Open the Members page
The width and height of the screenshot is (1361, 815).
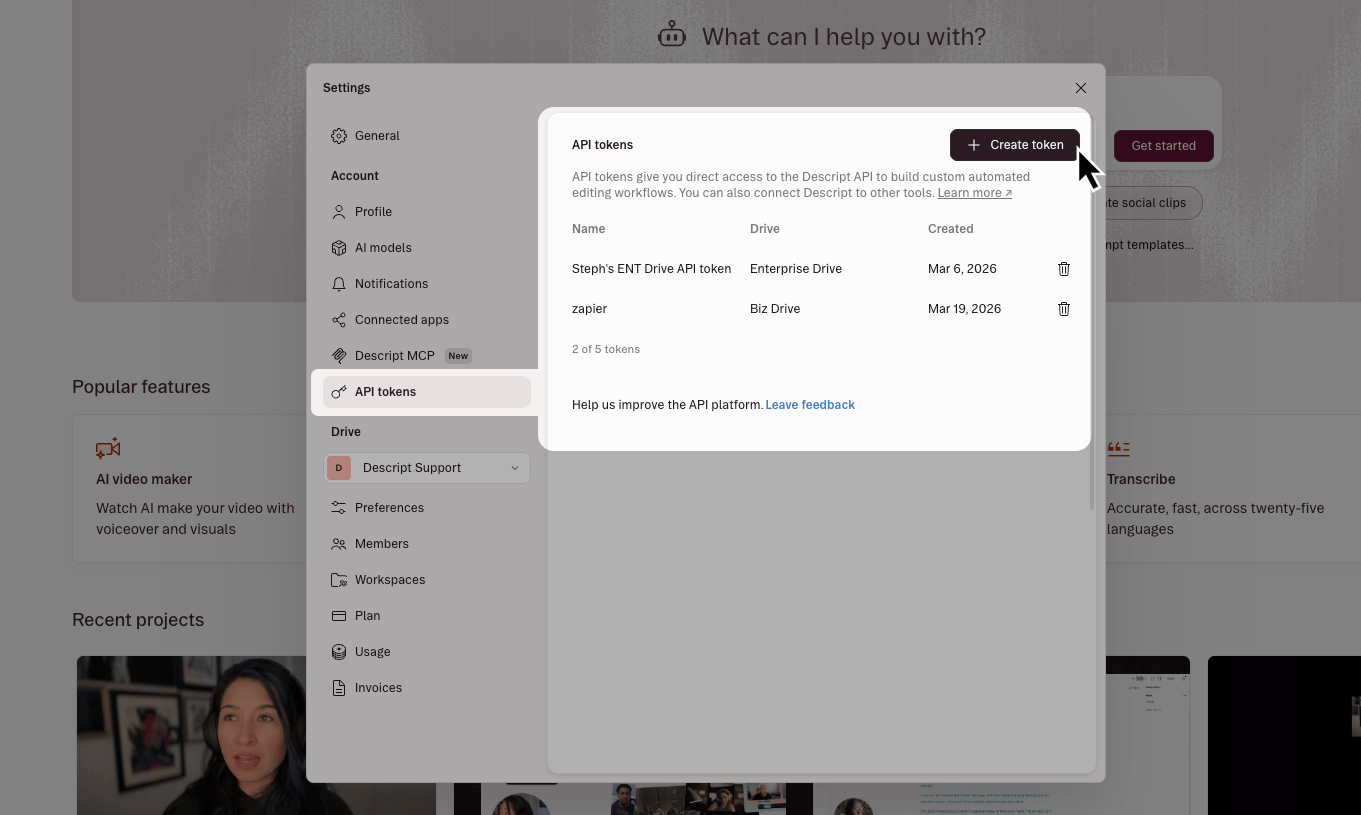click(x=427, y=544)
